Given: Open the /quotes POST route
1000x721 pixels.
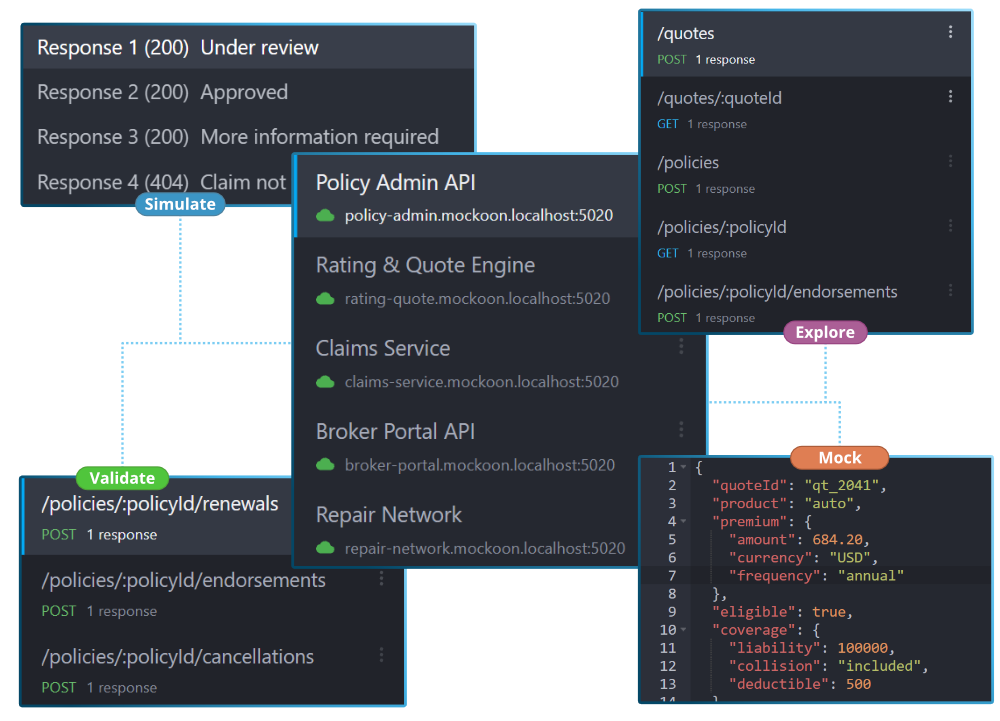Looking at the screenshot, I should click(806, 45).
